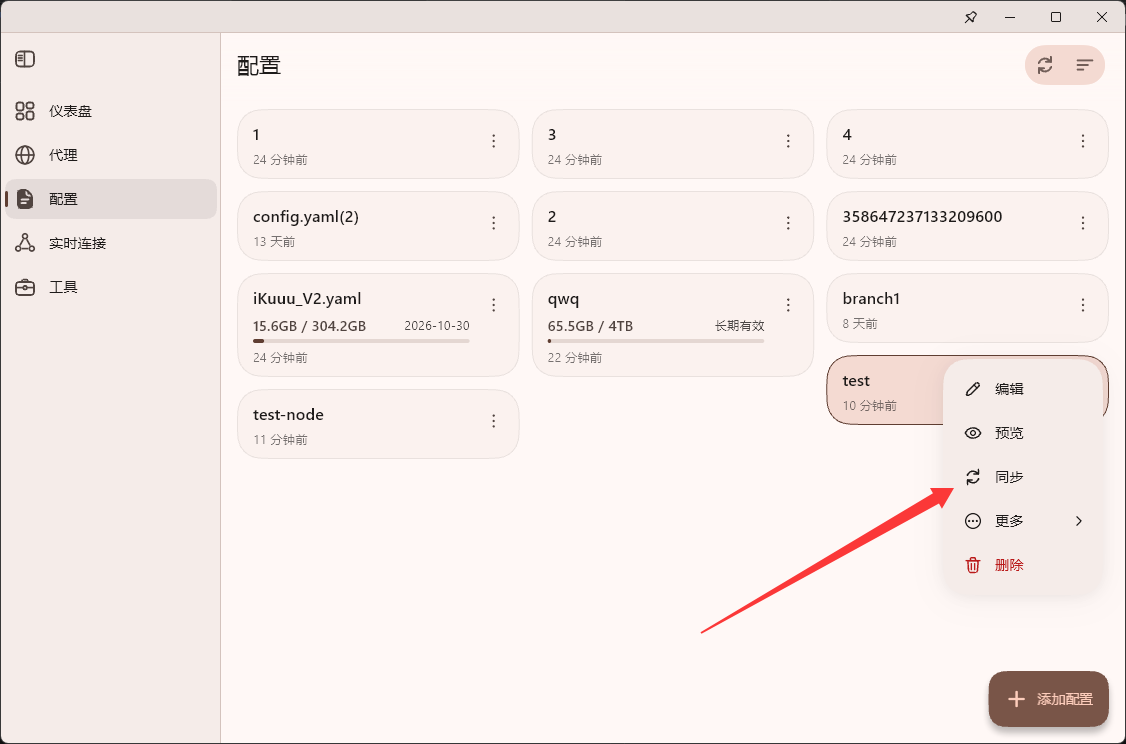
Task: Click 同步 in the context menu
Action: point(1023,477)
